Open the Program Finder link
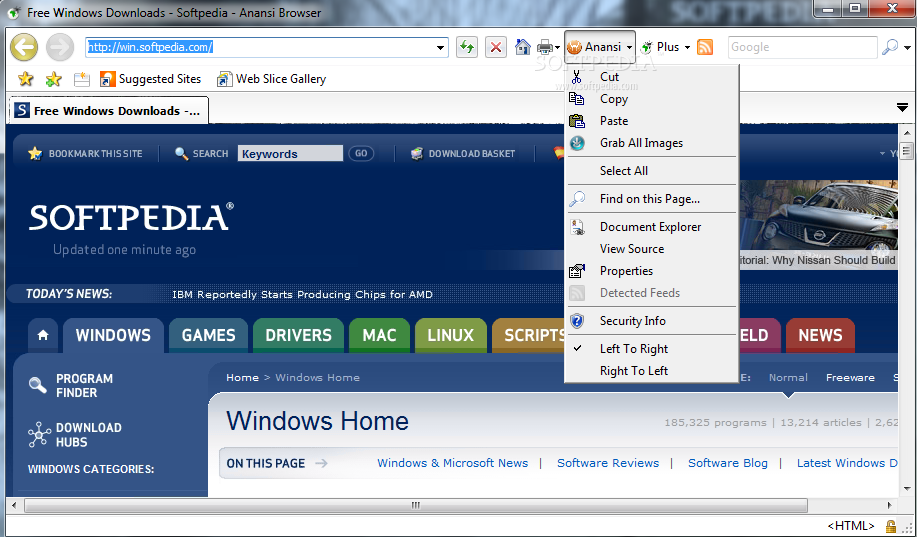The height and width of the screenshot is (537, 917). pos(71,385)
